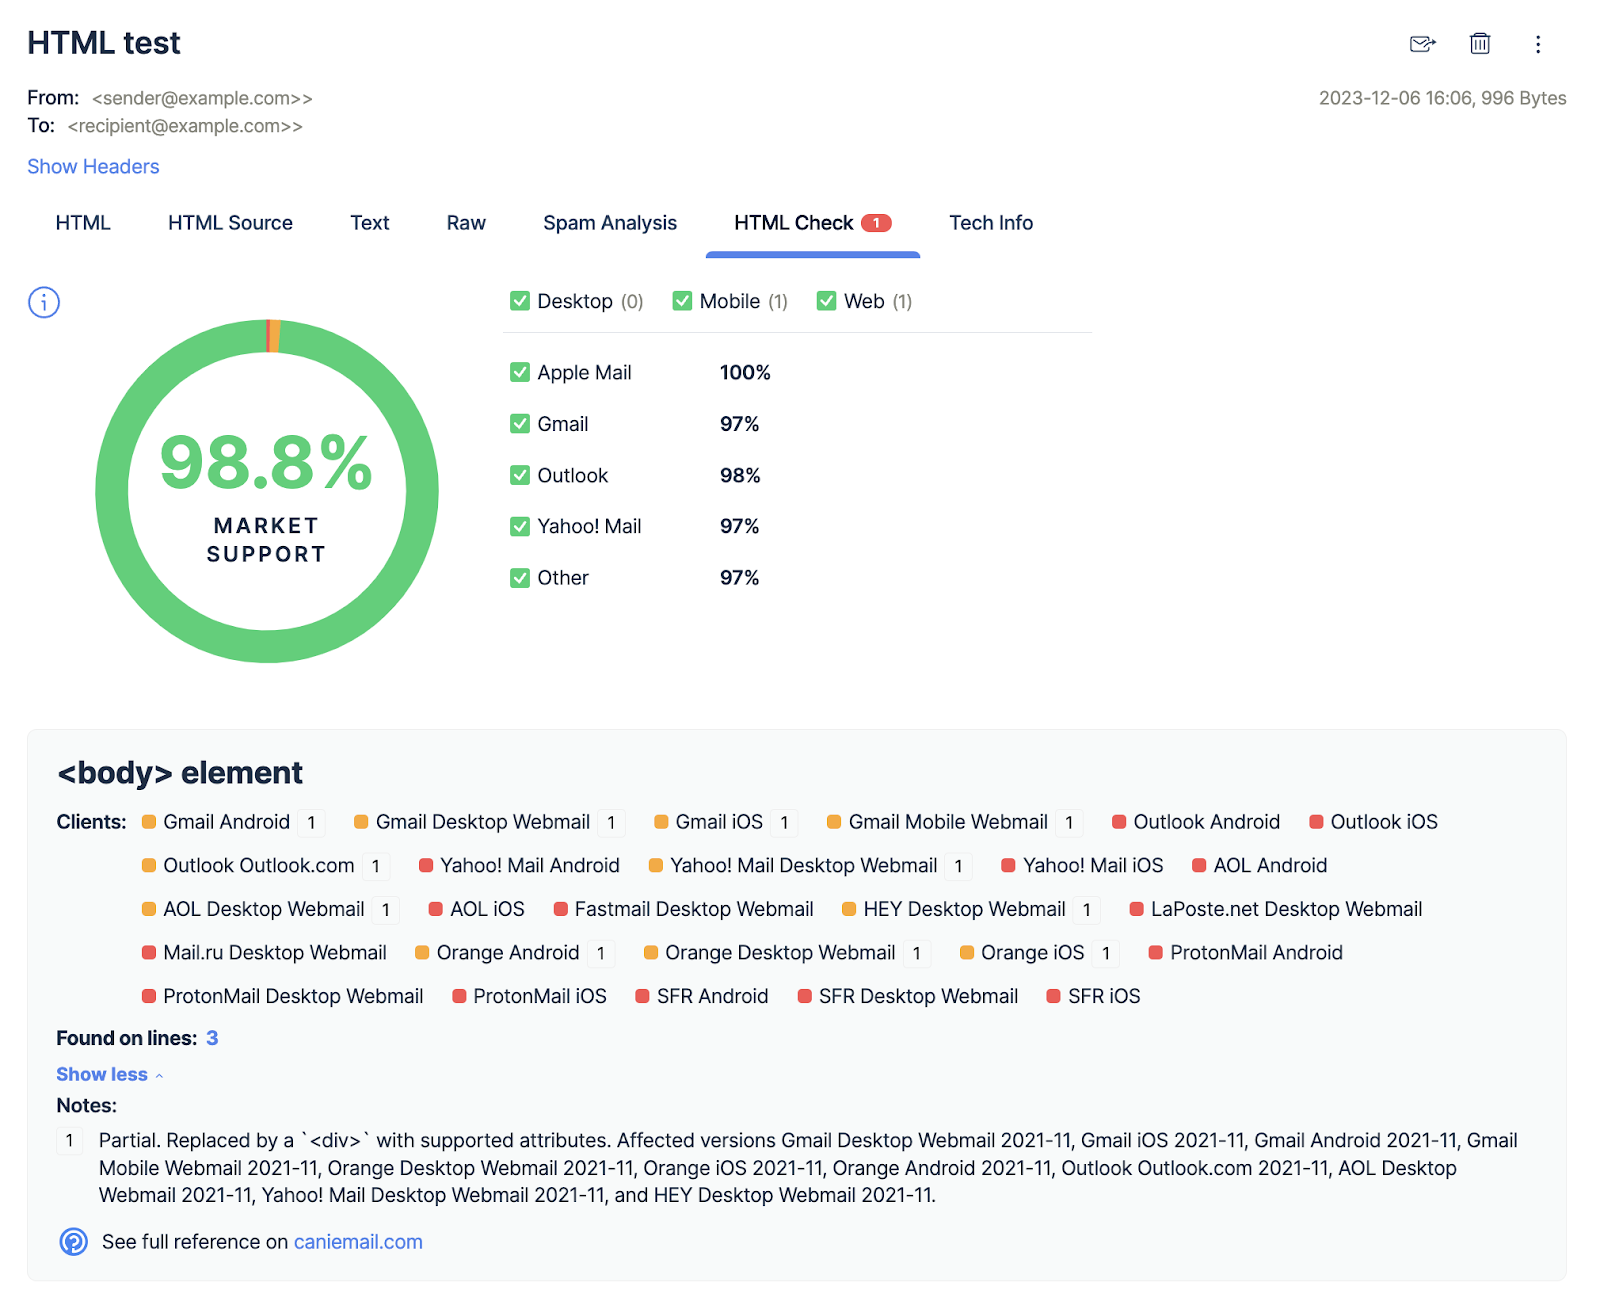
Task: Open the three-dot overflow menu
Action: pyautogui.click(x=1538, y=44)
